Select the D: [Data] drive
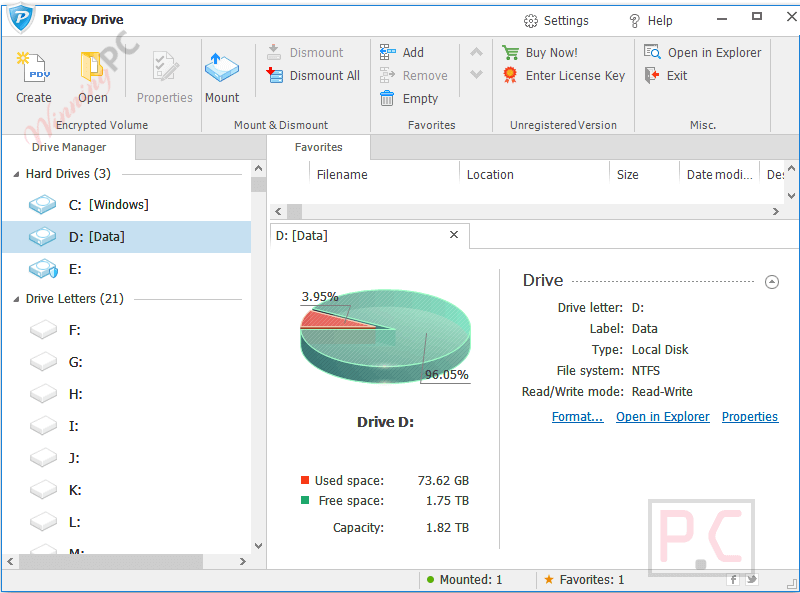This screenshot has width=800, height=593. pyautogui.click(x=127, y=237)
